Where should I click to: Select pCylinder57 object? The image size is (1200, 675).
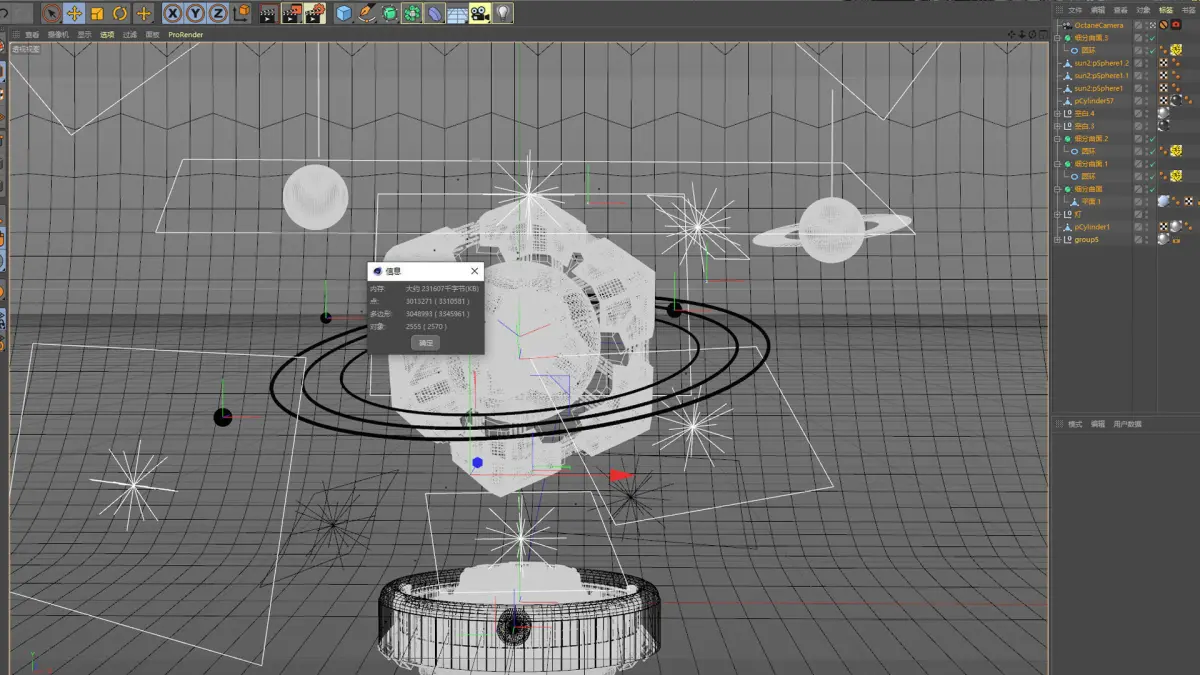coord(1094,101)
